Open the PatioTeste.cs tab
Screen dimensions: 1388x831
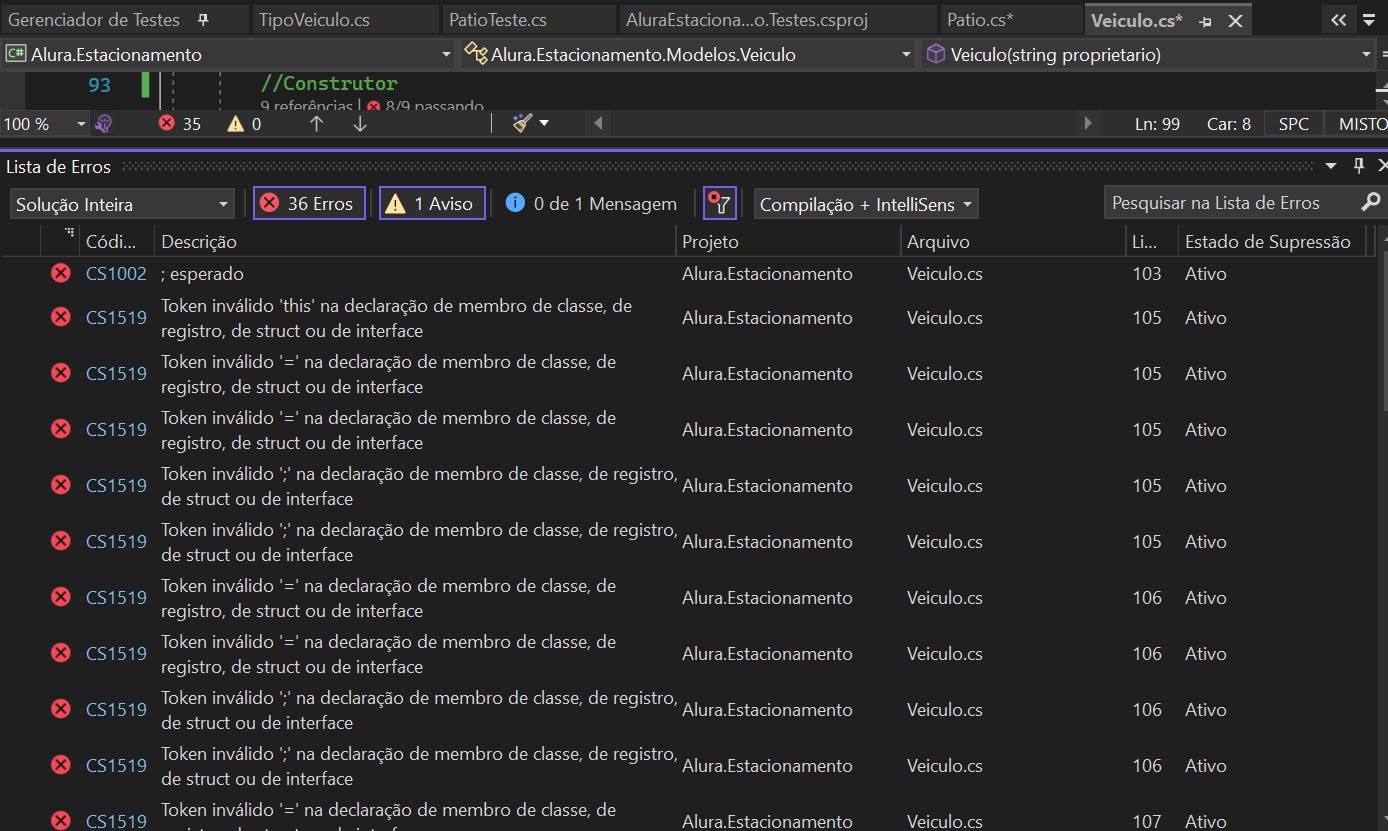point(498,20)
